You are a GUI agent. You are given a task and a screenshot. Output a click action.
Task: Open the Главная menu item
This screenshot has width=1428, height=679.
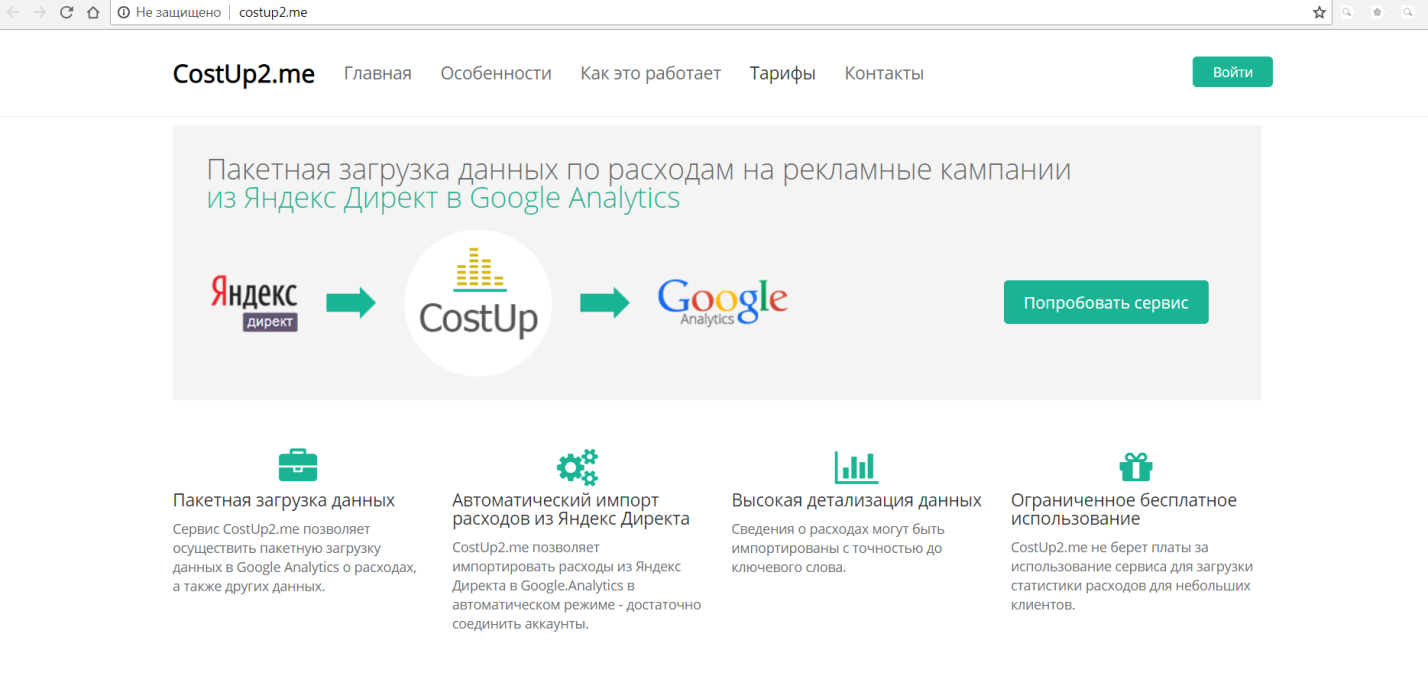[378, 73]
